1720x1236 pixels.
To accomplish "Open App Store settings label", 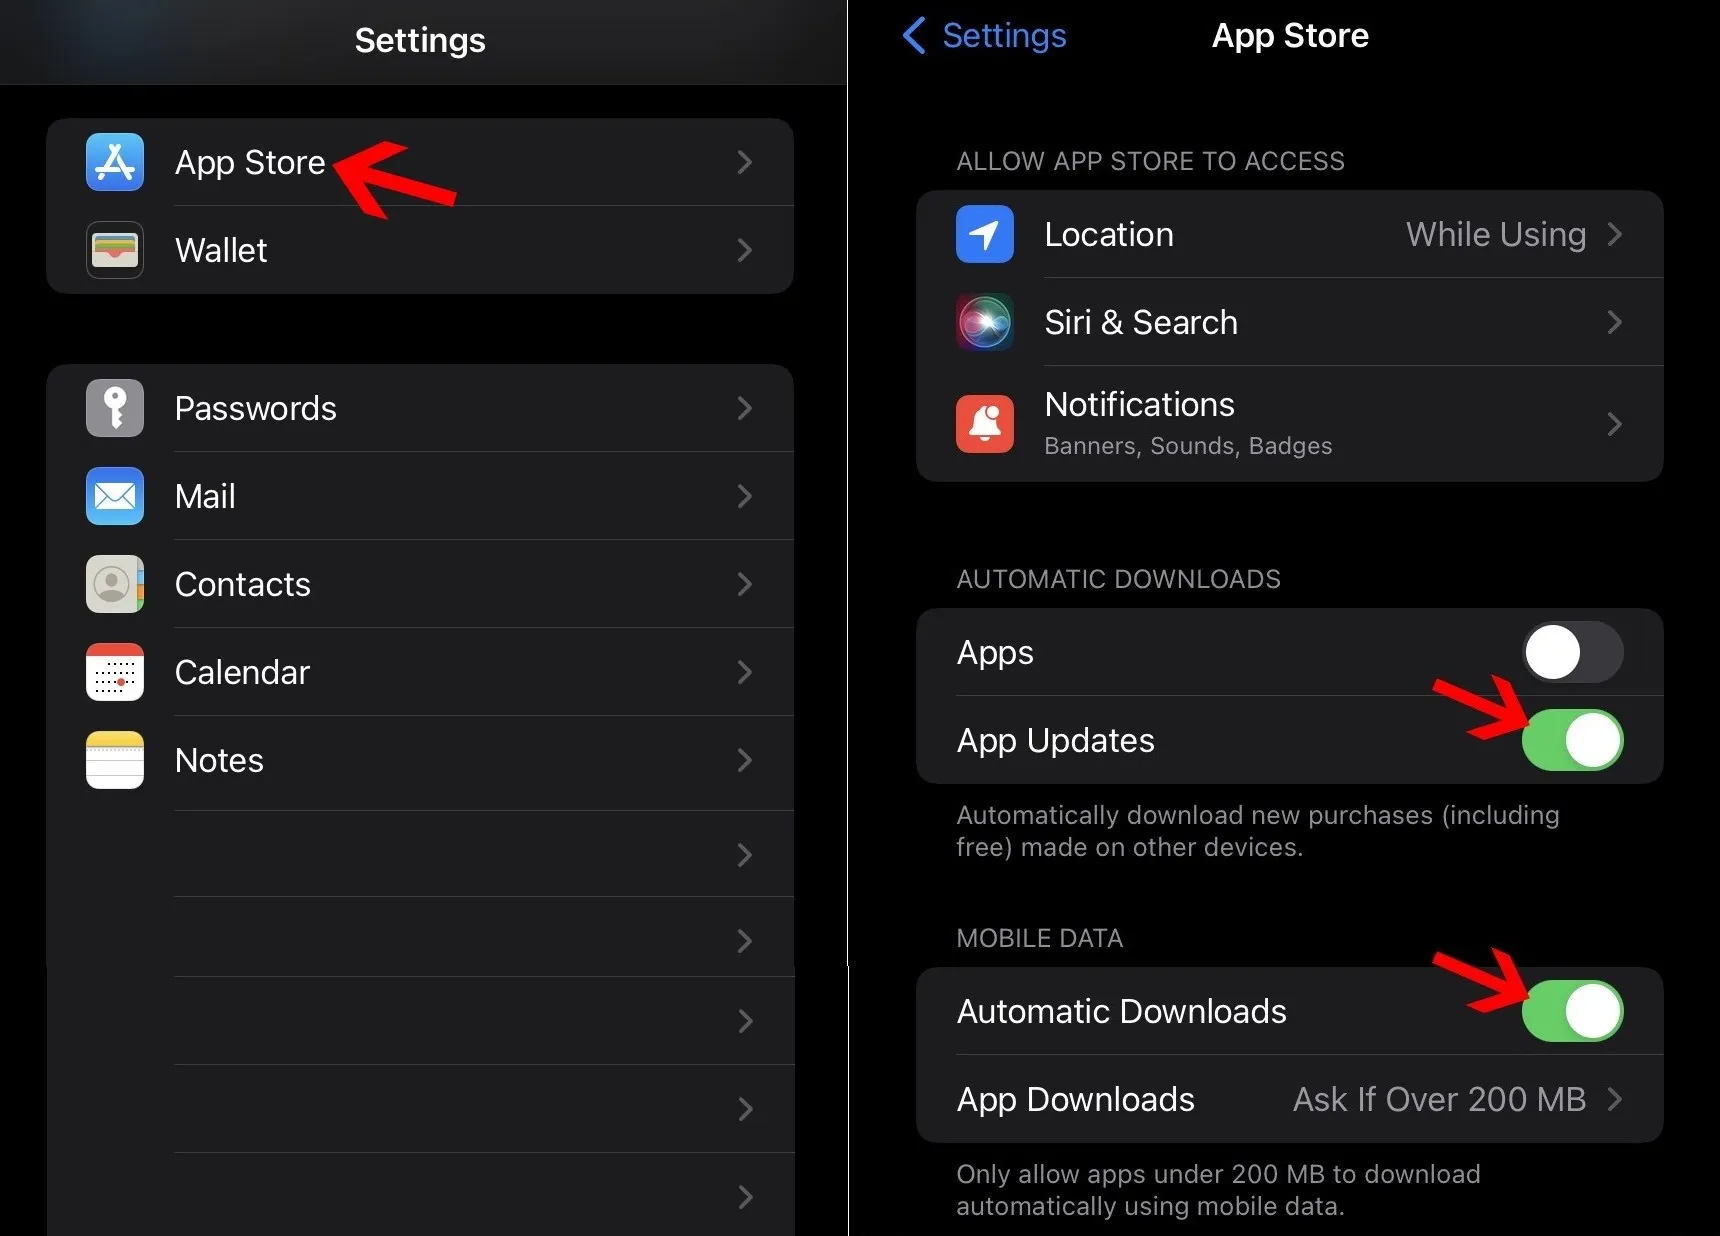I will pyautogui.click(x=250, y=163).
